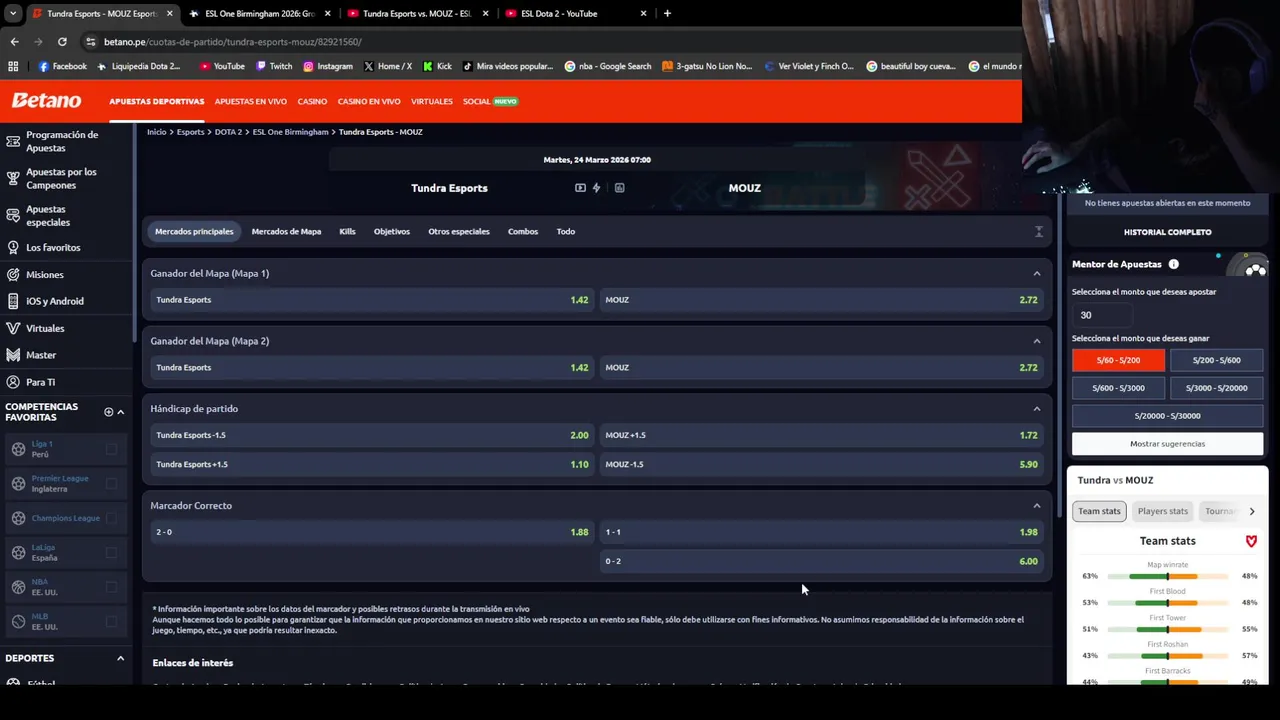This screenshot has height=720, width=1280.
Task: Pick correct score 0 - 2 at 6.00
Action: point(824,561)
